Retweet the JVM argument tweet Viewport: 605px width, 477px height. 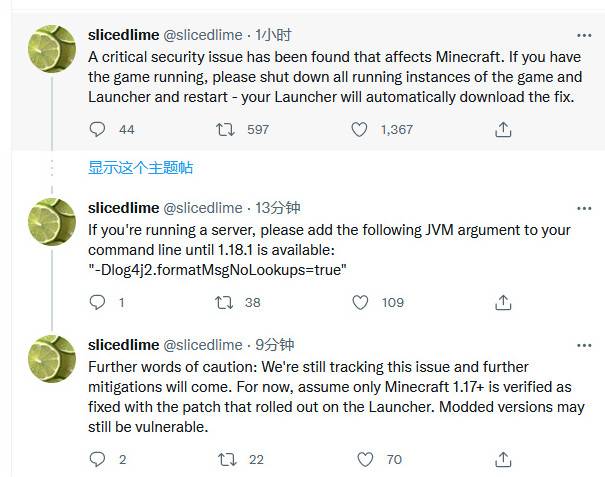226,302
